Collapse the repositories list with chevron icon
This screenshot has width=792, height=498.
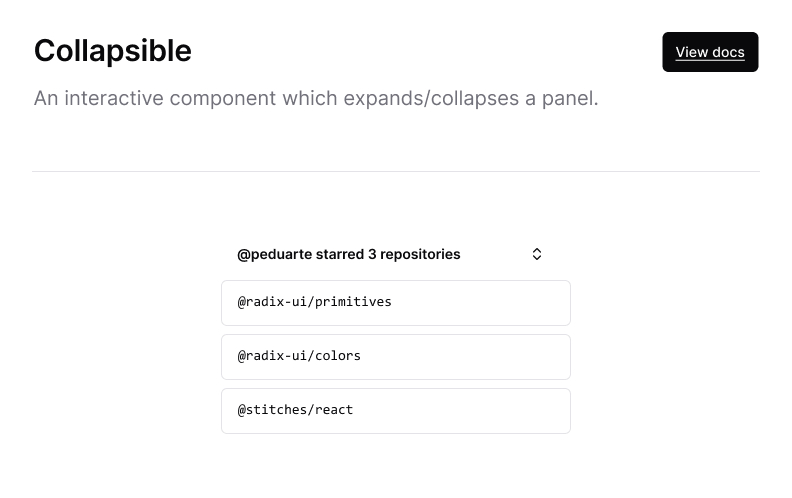tap(536, 254)
